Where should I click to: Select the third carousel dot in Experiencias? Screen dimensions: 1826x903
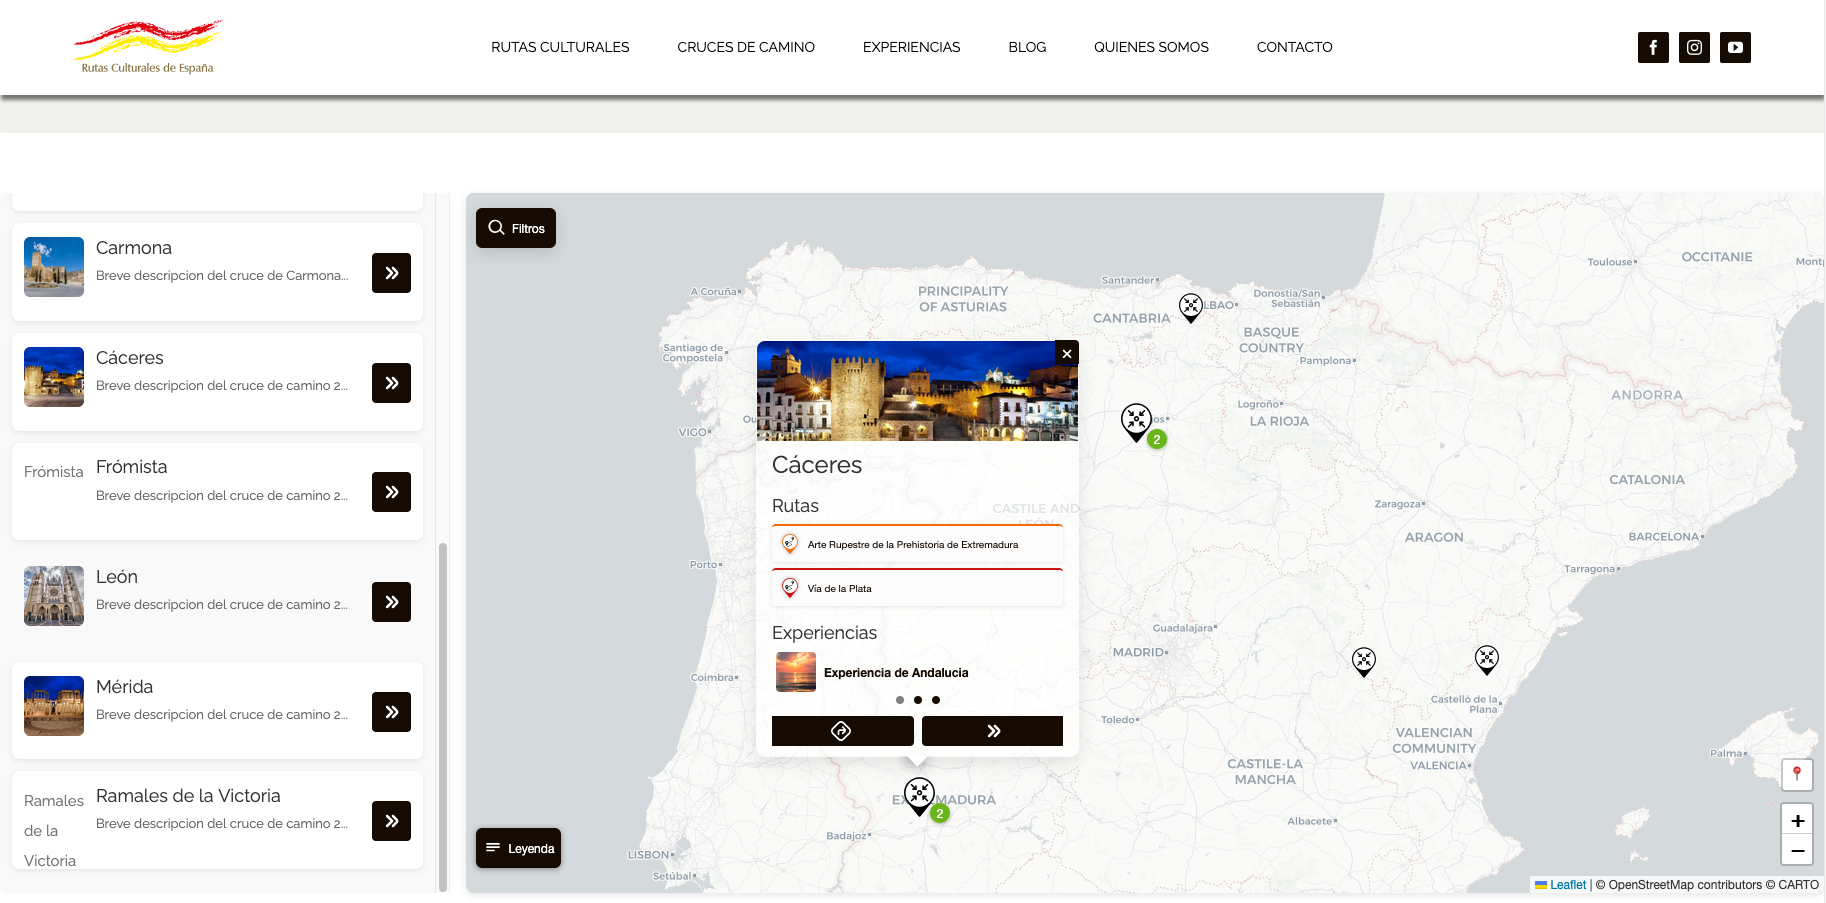pos(936,700)
